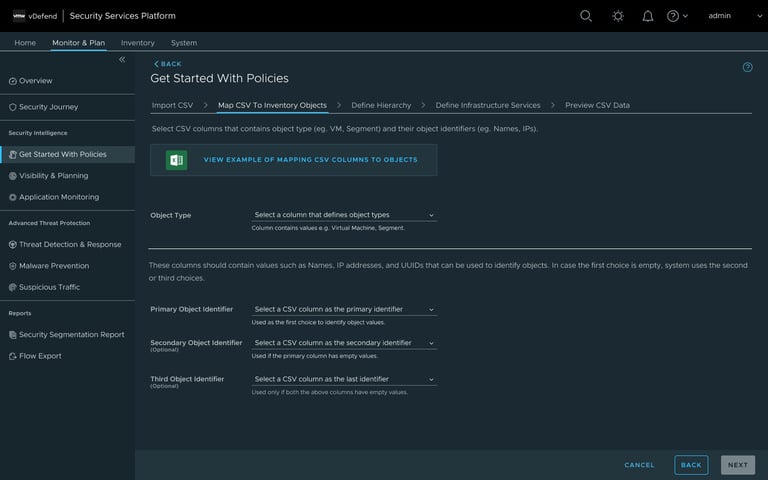The image size is (768, 480).
Task: Click the search magnifier icon in header
Action: (x=586, y=16)
